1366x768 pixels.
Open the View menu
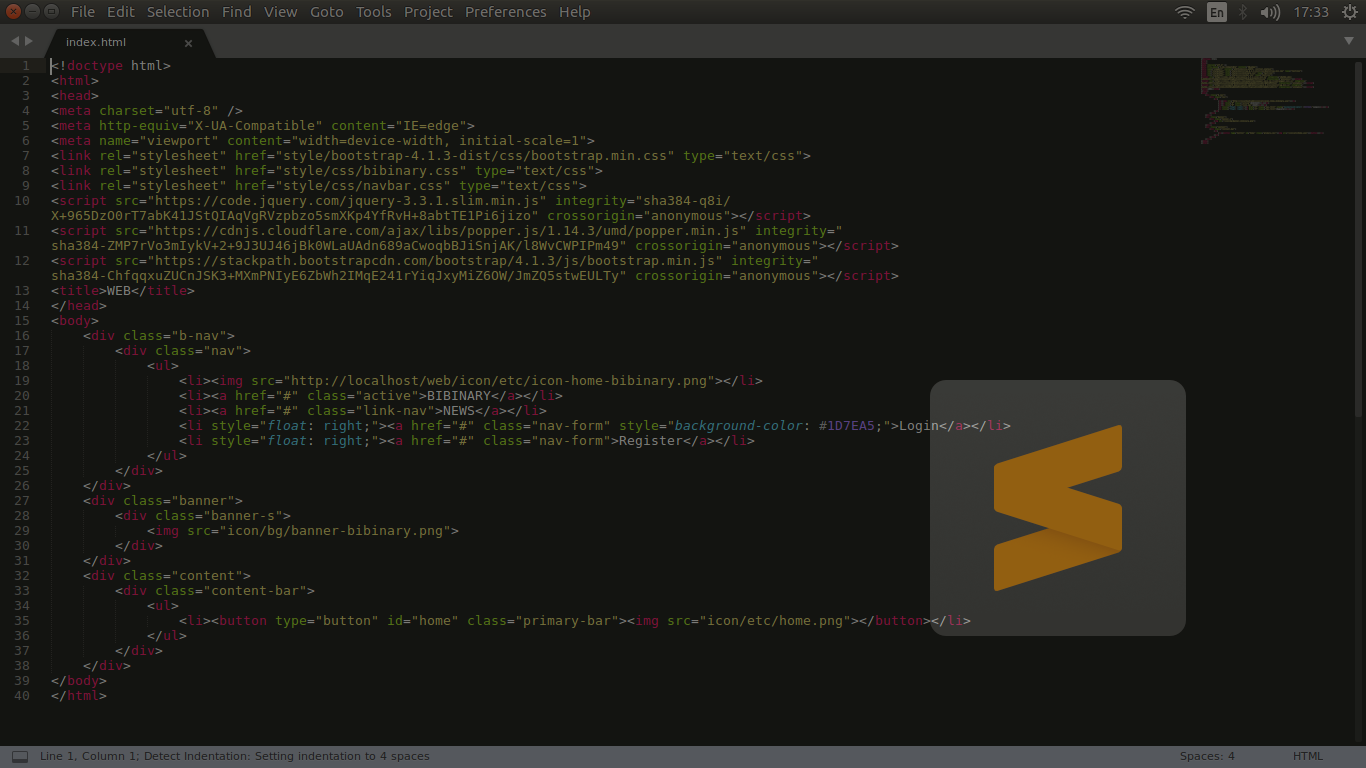click(x=280, y=11)
